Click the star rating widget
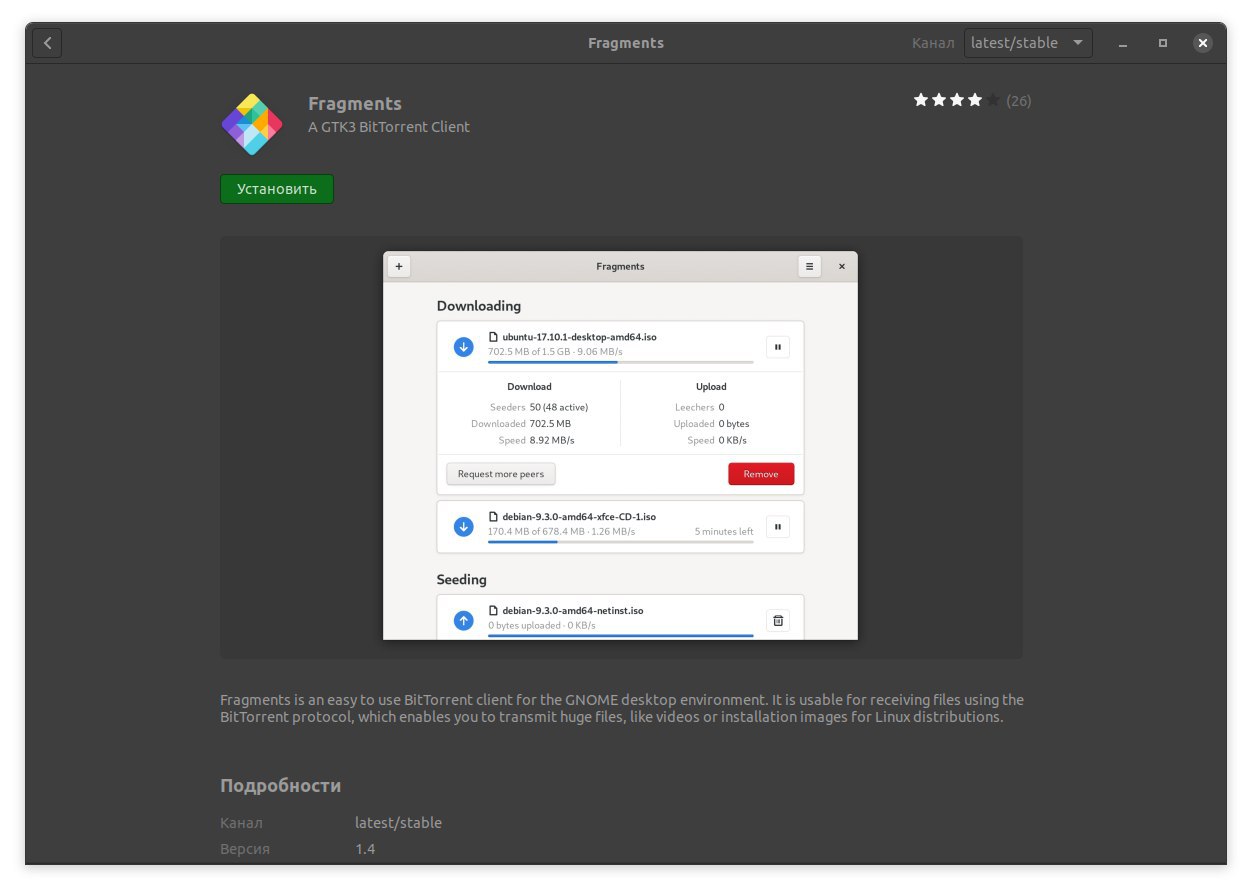Image resolution: width=1252 pixels, height=893 pixels. click(956, 100)
